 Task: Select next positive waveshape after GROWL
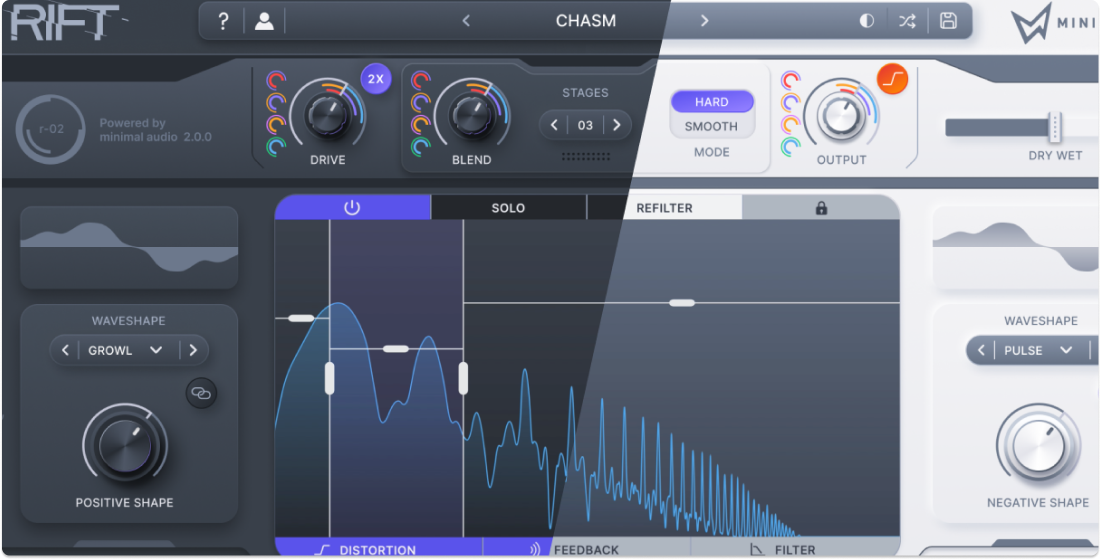193,350
